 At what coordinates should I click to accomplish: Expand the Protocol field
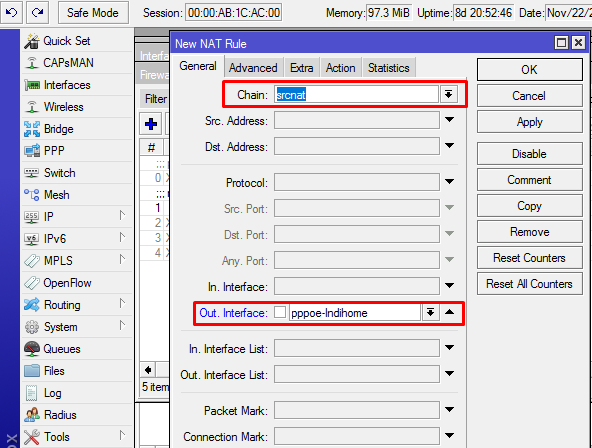[x=449, y=182]
